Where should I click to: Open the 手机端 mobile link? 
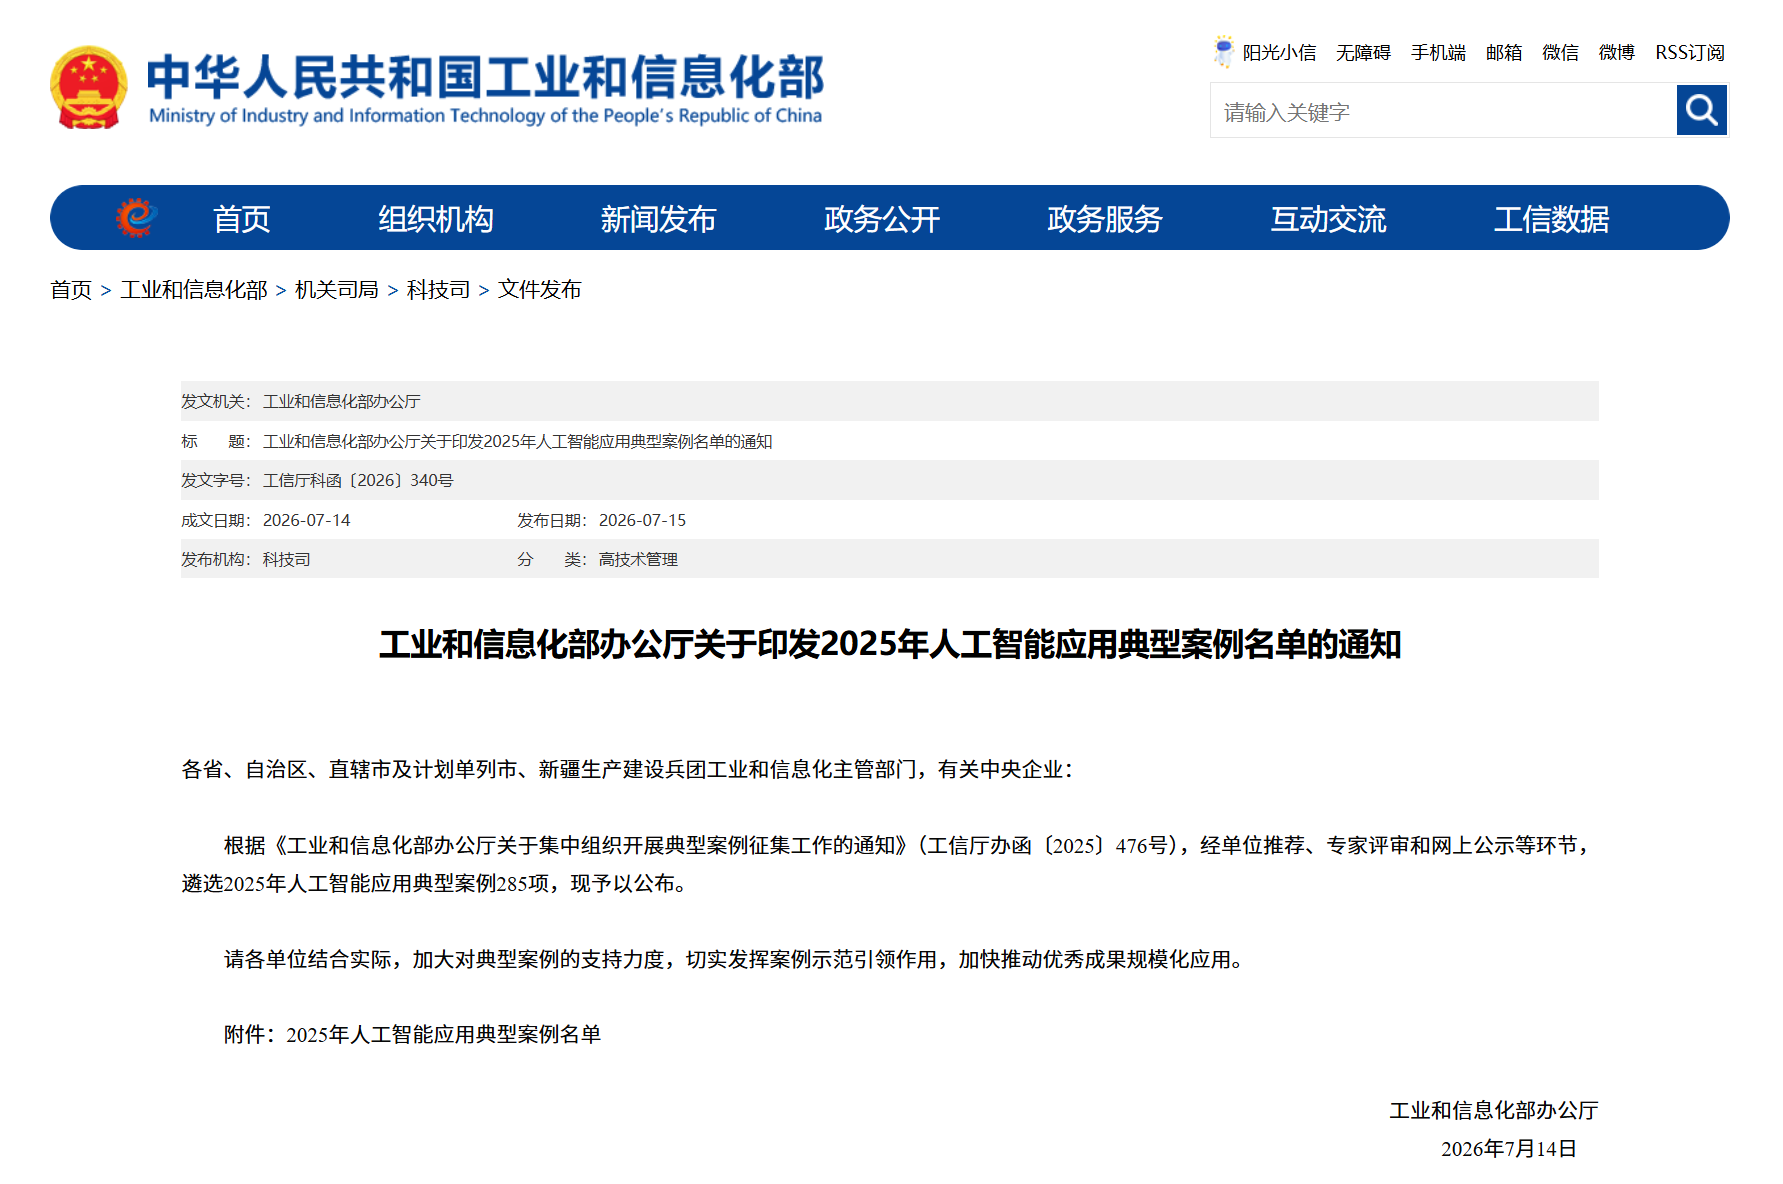[x=1438, y=52]
